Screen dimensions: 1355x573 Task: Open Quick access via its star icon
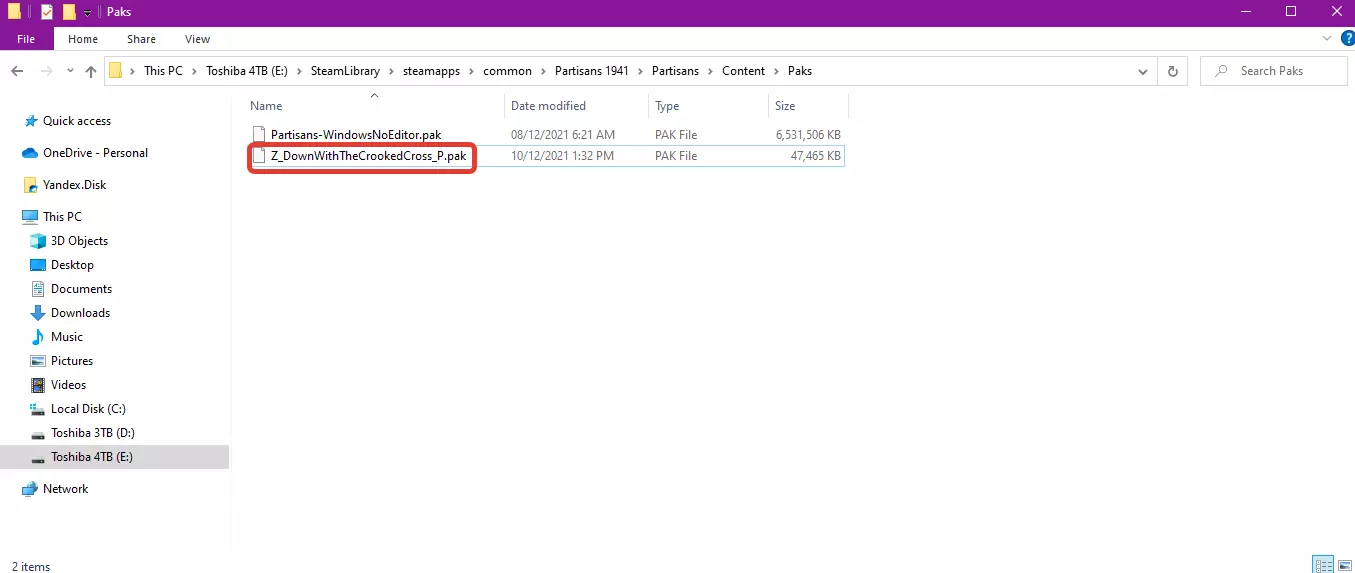point(30,121)
